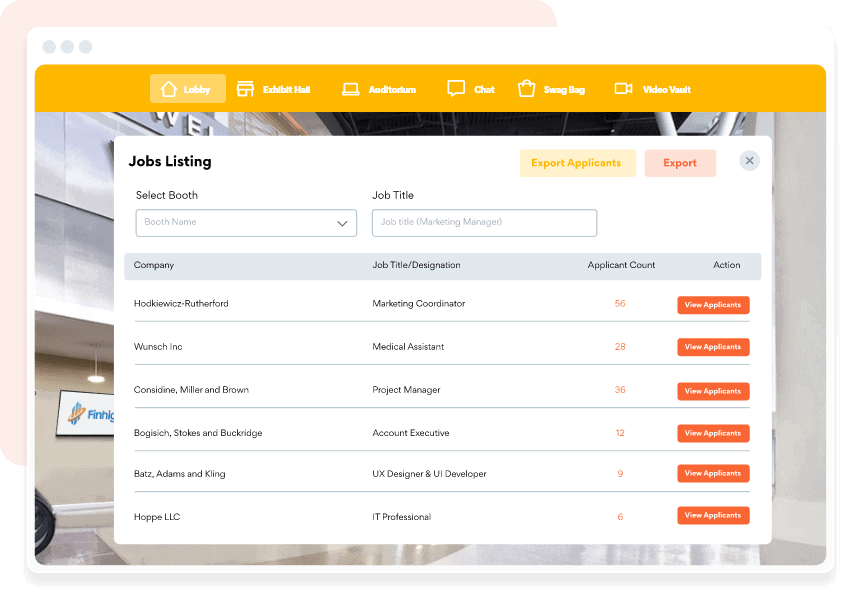Switch to the Exhibit Hall tab

click(x=286, y=90)
